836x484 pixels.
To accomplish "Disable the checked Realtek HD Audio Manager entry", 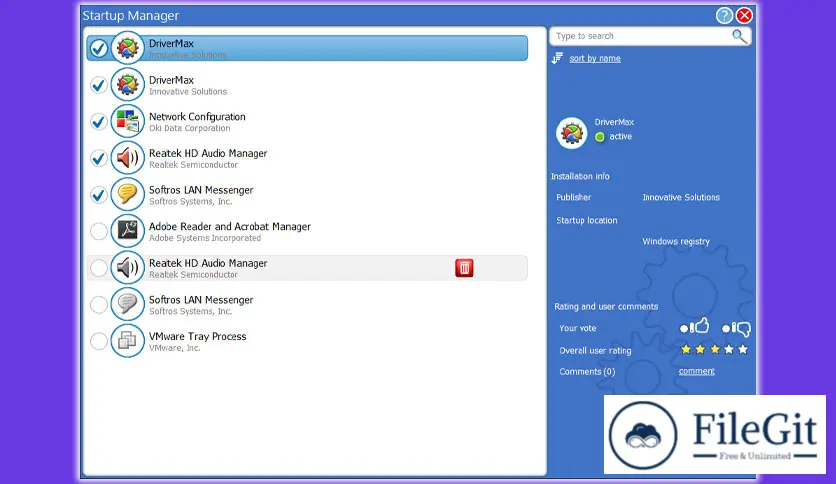I will tap(99, 158).
